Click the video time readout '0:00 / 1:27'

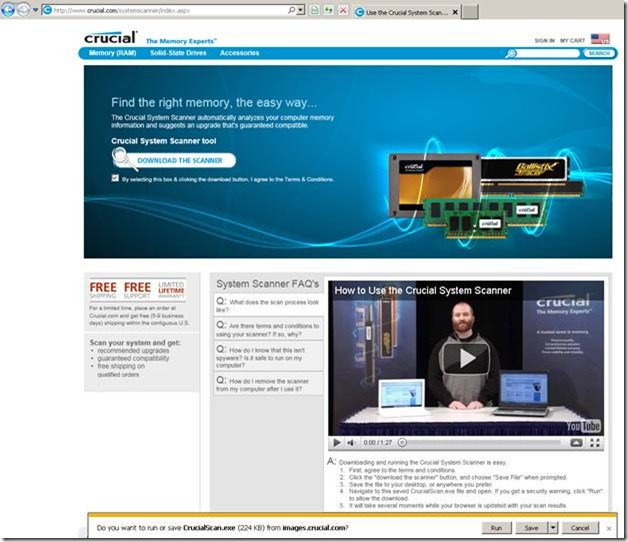pyautogui.click(x=377, y=443)
